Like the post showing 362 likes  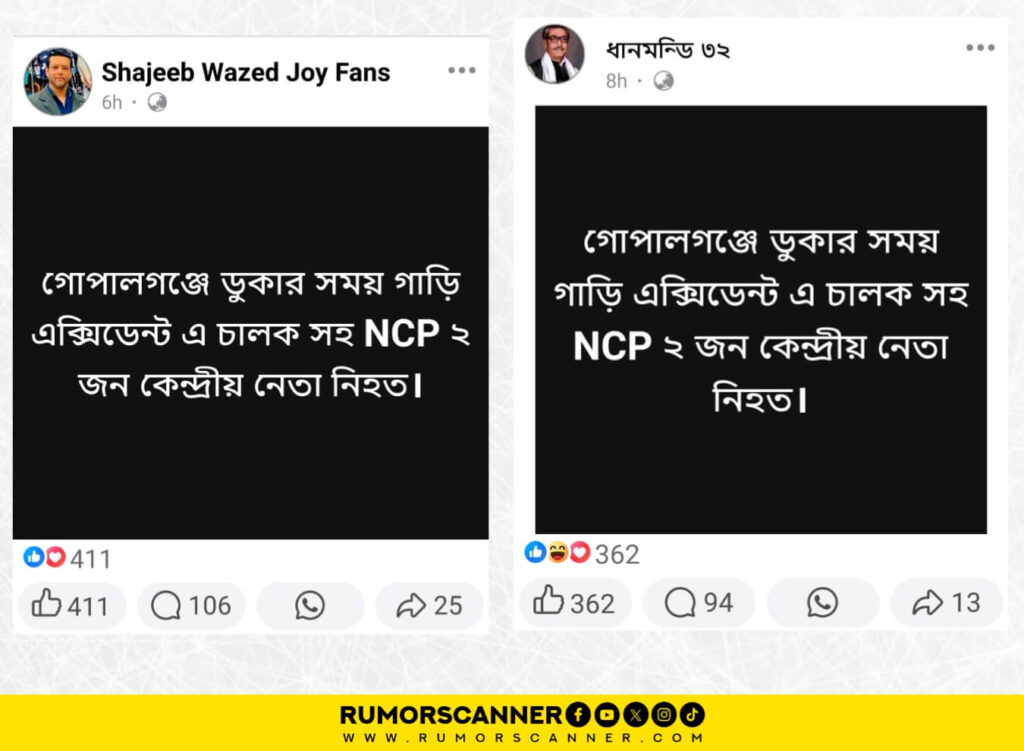575,602
